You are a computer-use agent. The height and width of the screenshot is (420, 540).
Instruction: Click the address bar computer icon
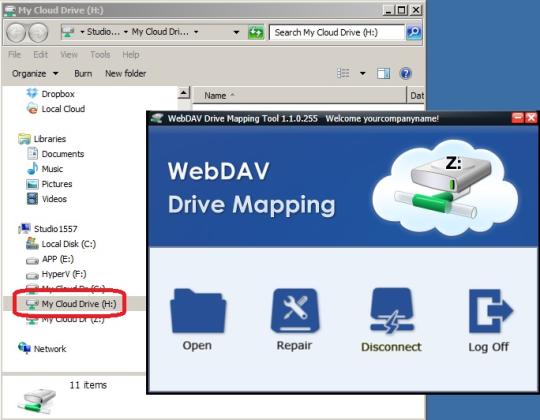pos(68,32)
